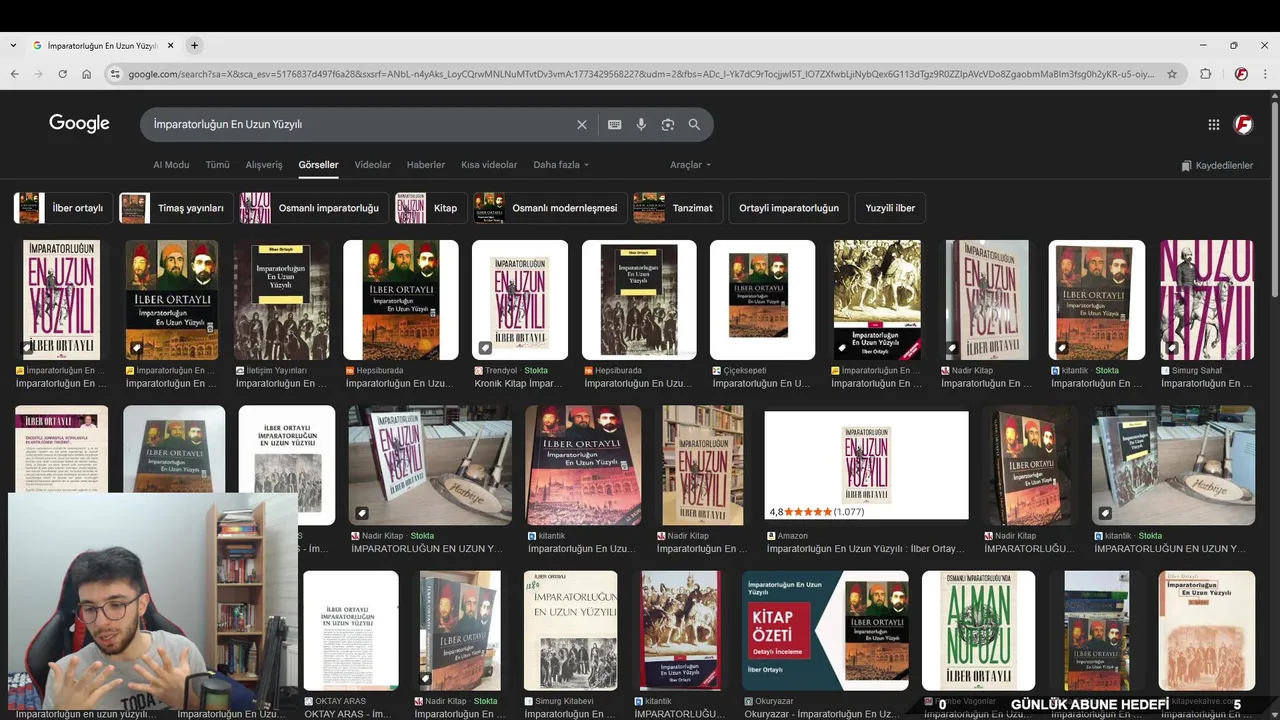Switch to the AI Modu tab
Screen dimensions: 1280x720
coord(171,165)
